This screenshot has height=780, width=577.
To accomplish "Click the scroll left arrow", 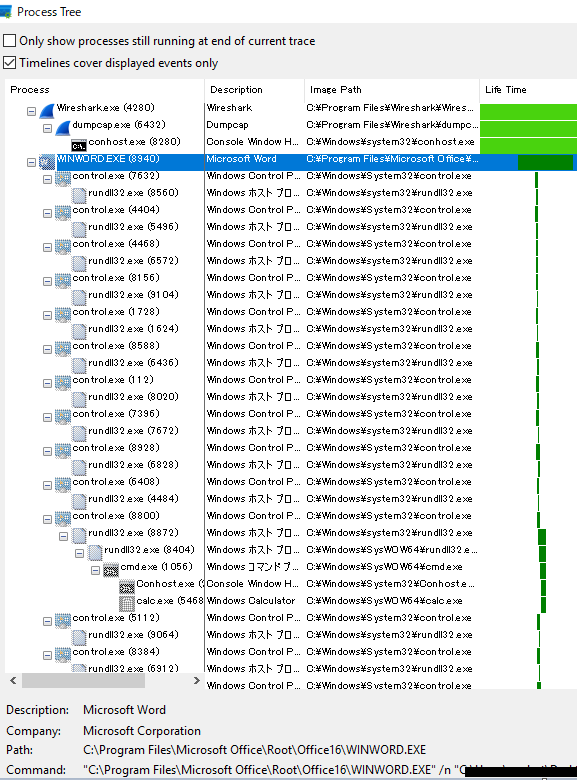I will pos(13,680).
